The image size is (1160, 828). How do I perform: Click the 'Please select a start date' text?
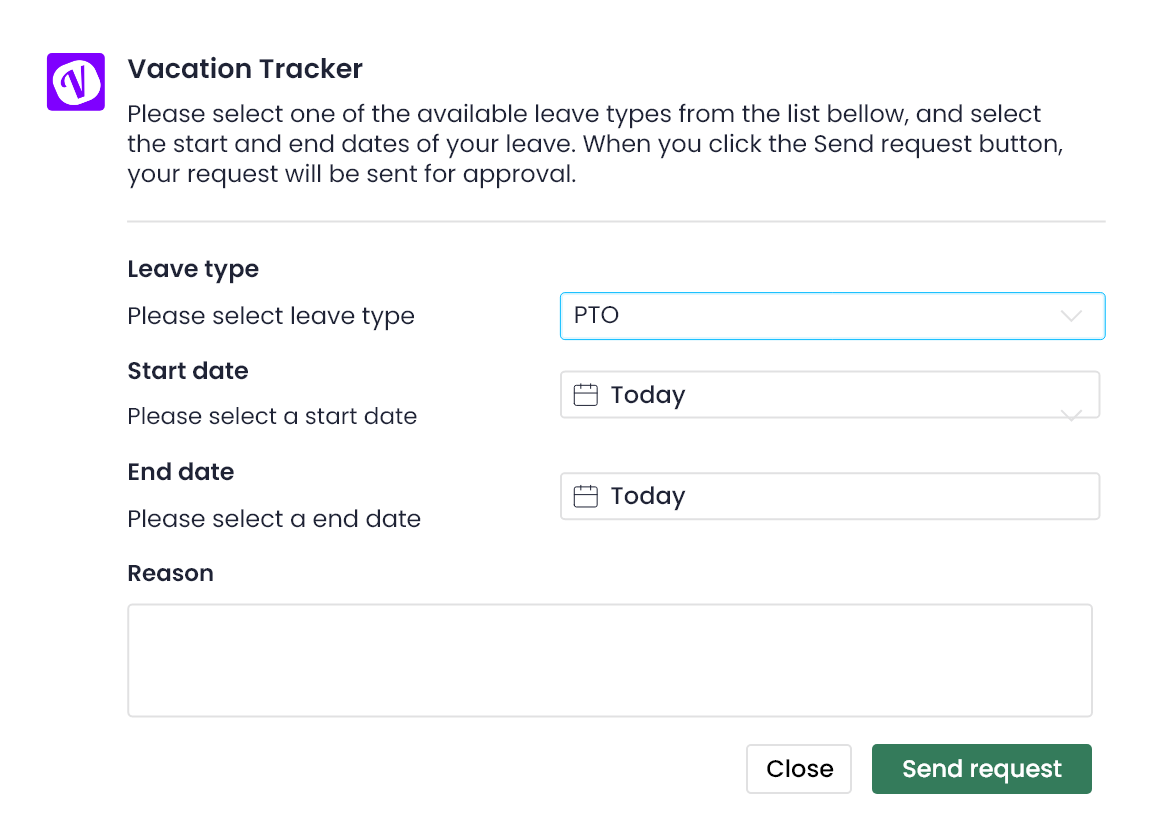(272, 417)
